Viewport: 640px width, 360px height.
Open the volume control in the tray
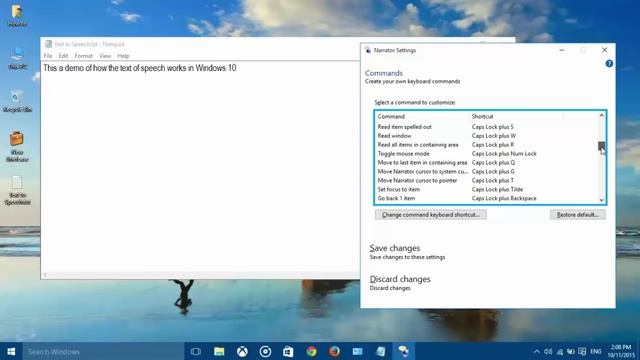pos(548,351)
